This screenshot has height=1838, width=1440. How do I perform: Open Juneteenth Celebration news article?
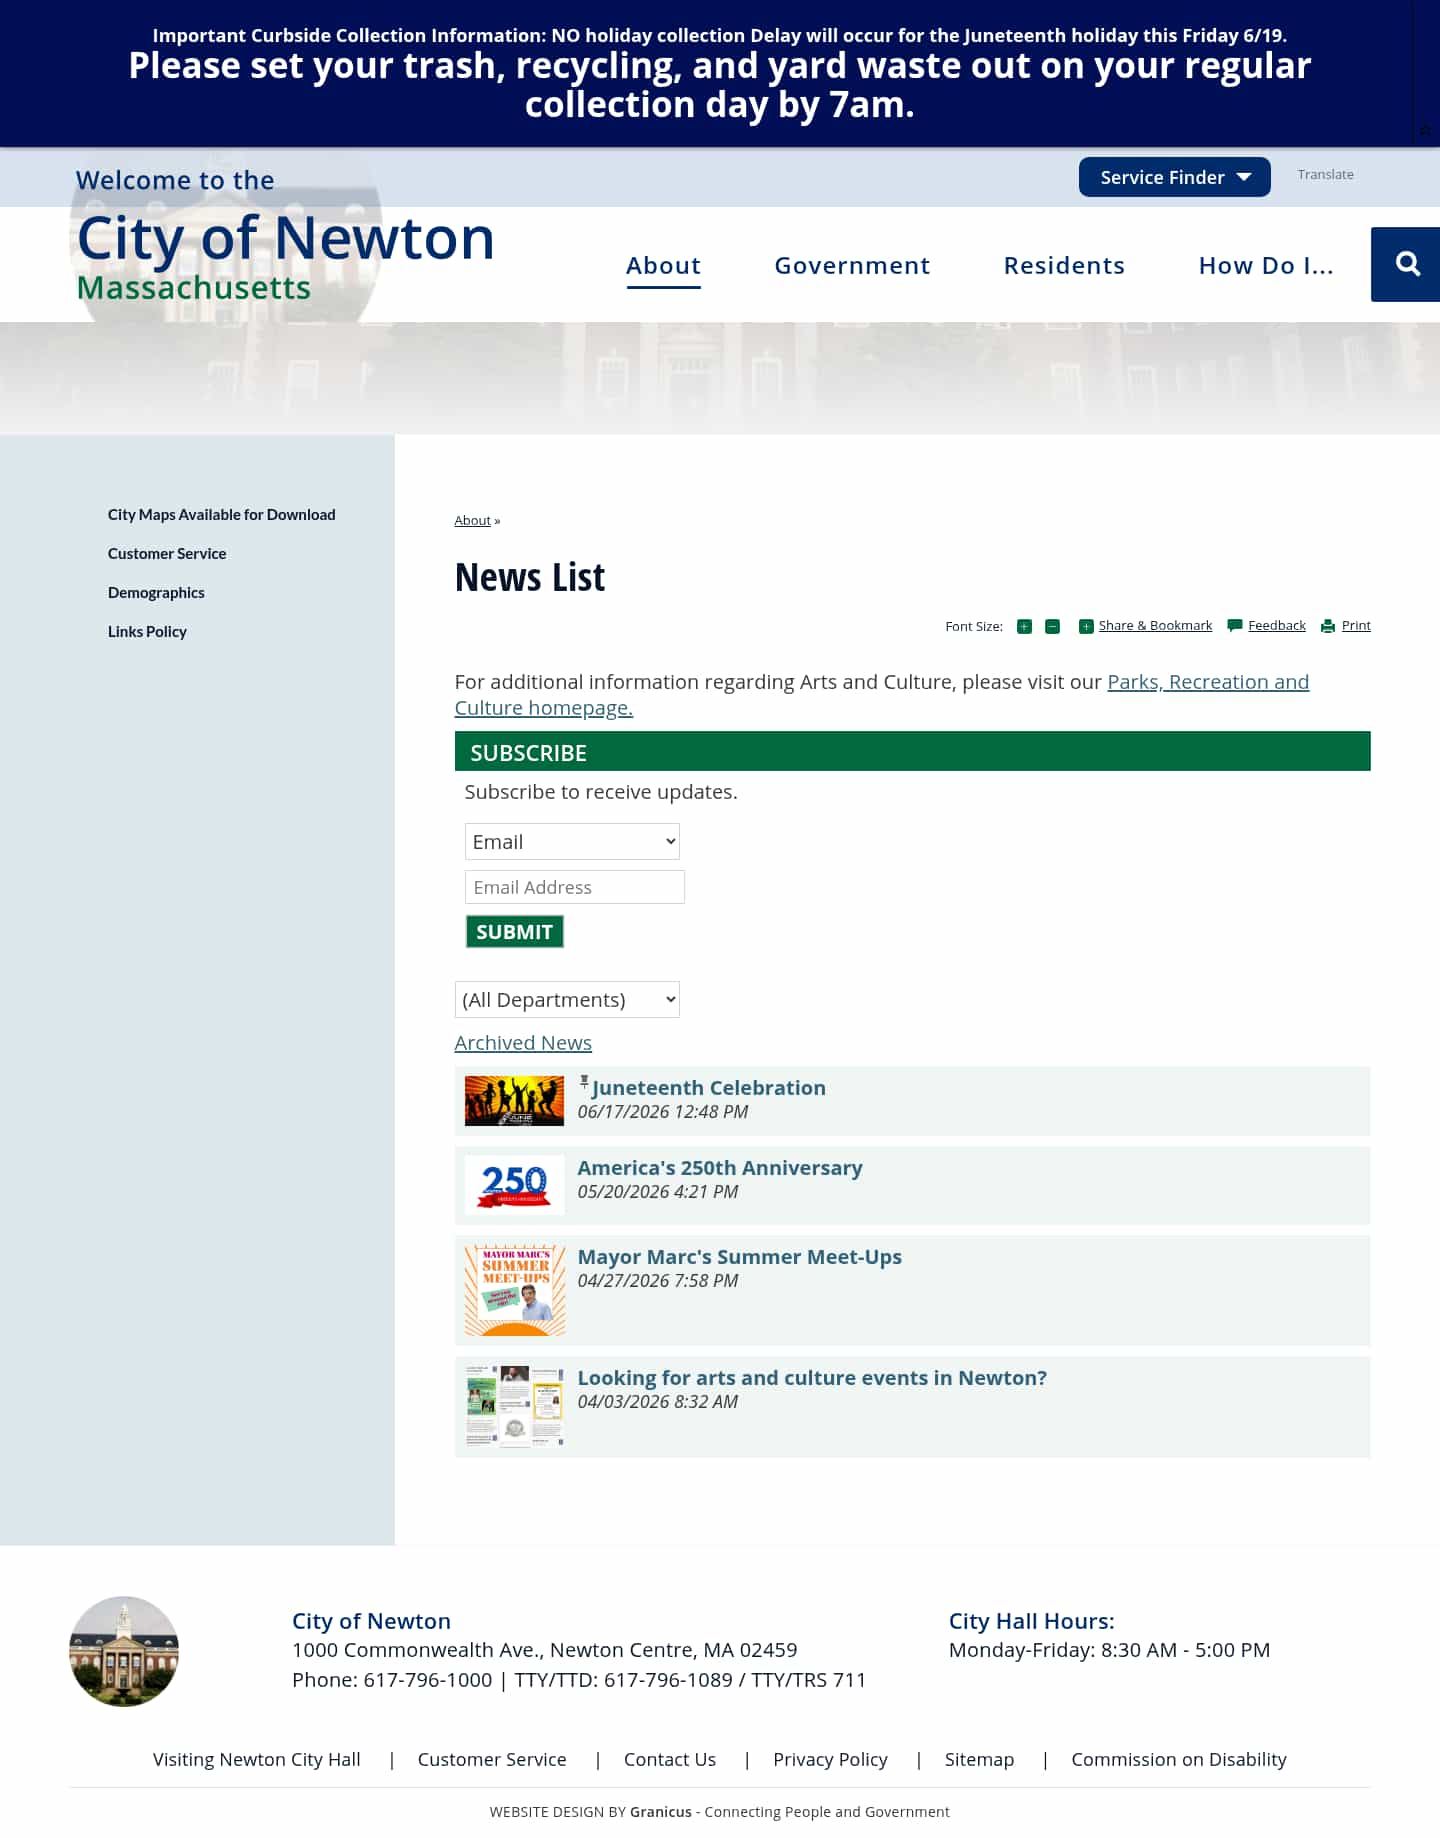point(708,1088)
